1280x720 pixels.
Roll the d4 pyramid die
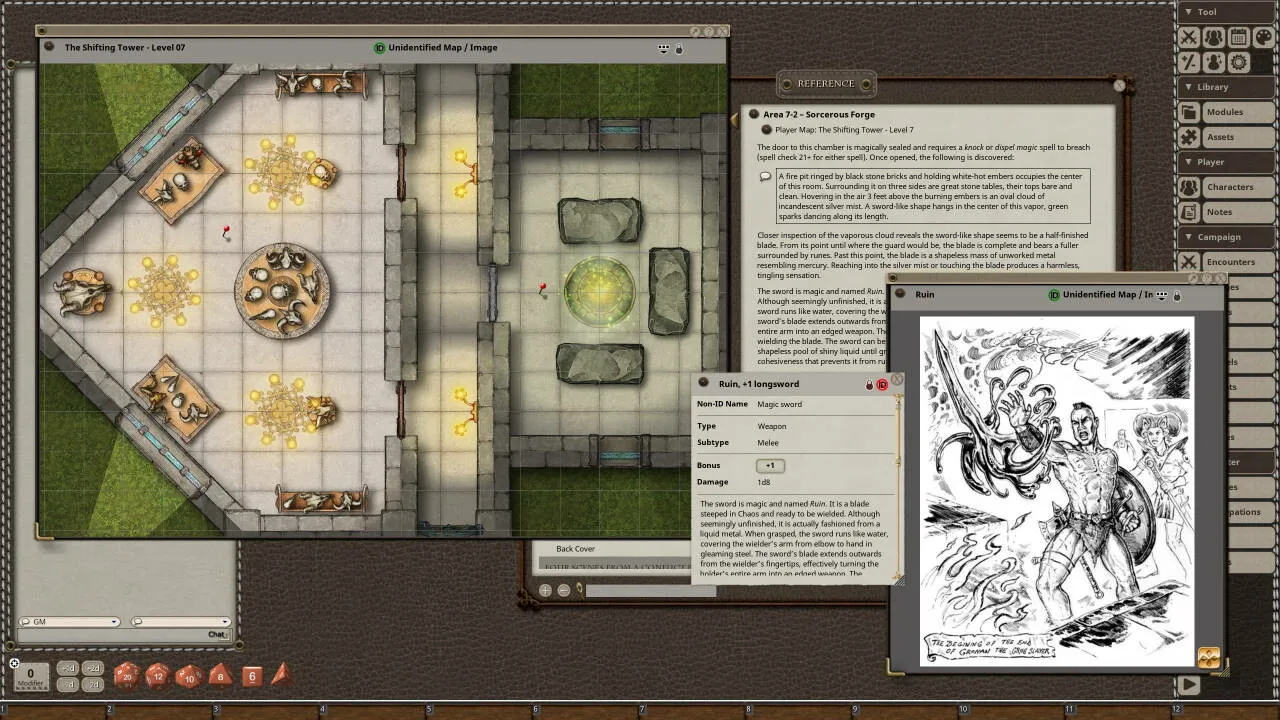click(281, 675)
